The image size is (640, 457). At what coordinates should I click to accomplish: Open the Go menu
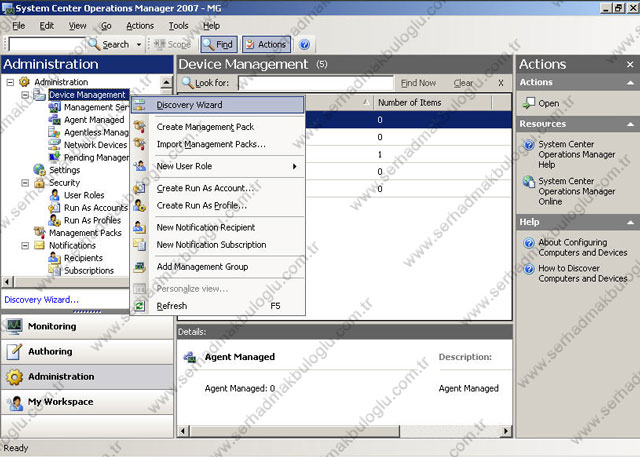pos(106,26)
